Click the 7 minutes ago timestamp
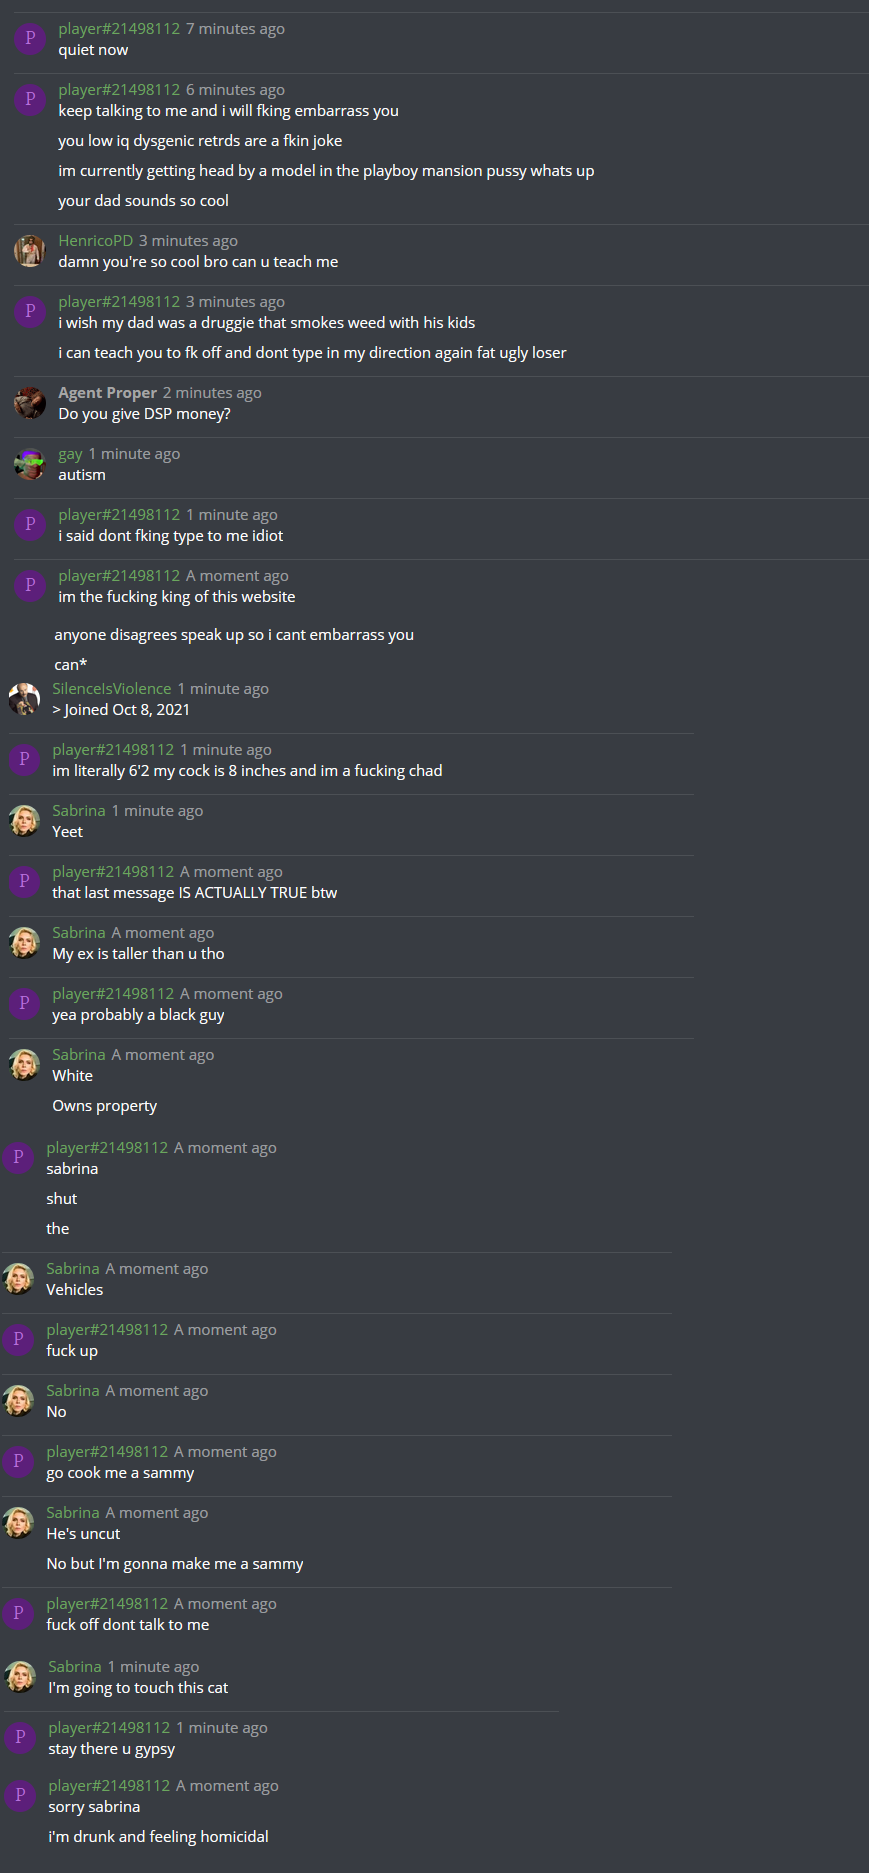 click(235, 29)
